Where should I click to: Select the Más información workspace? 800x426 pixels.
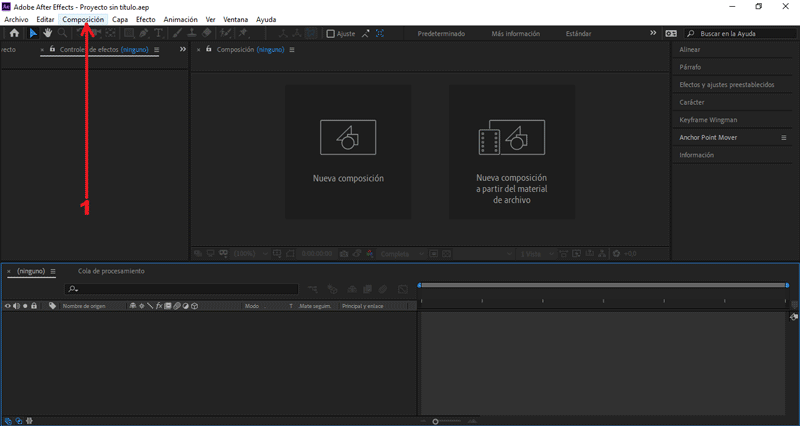pos(515,34)
